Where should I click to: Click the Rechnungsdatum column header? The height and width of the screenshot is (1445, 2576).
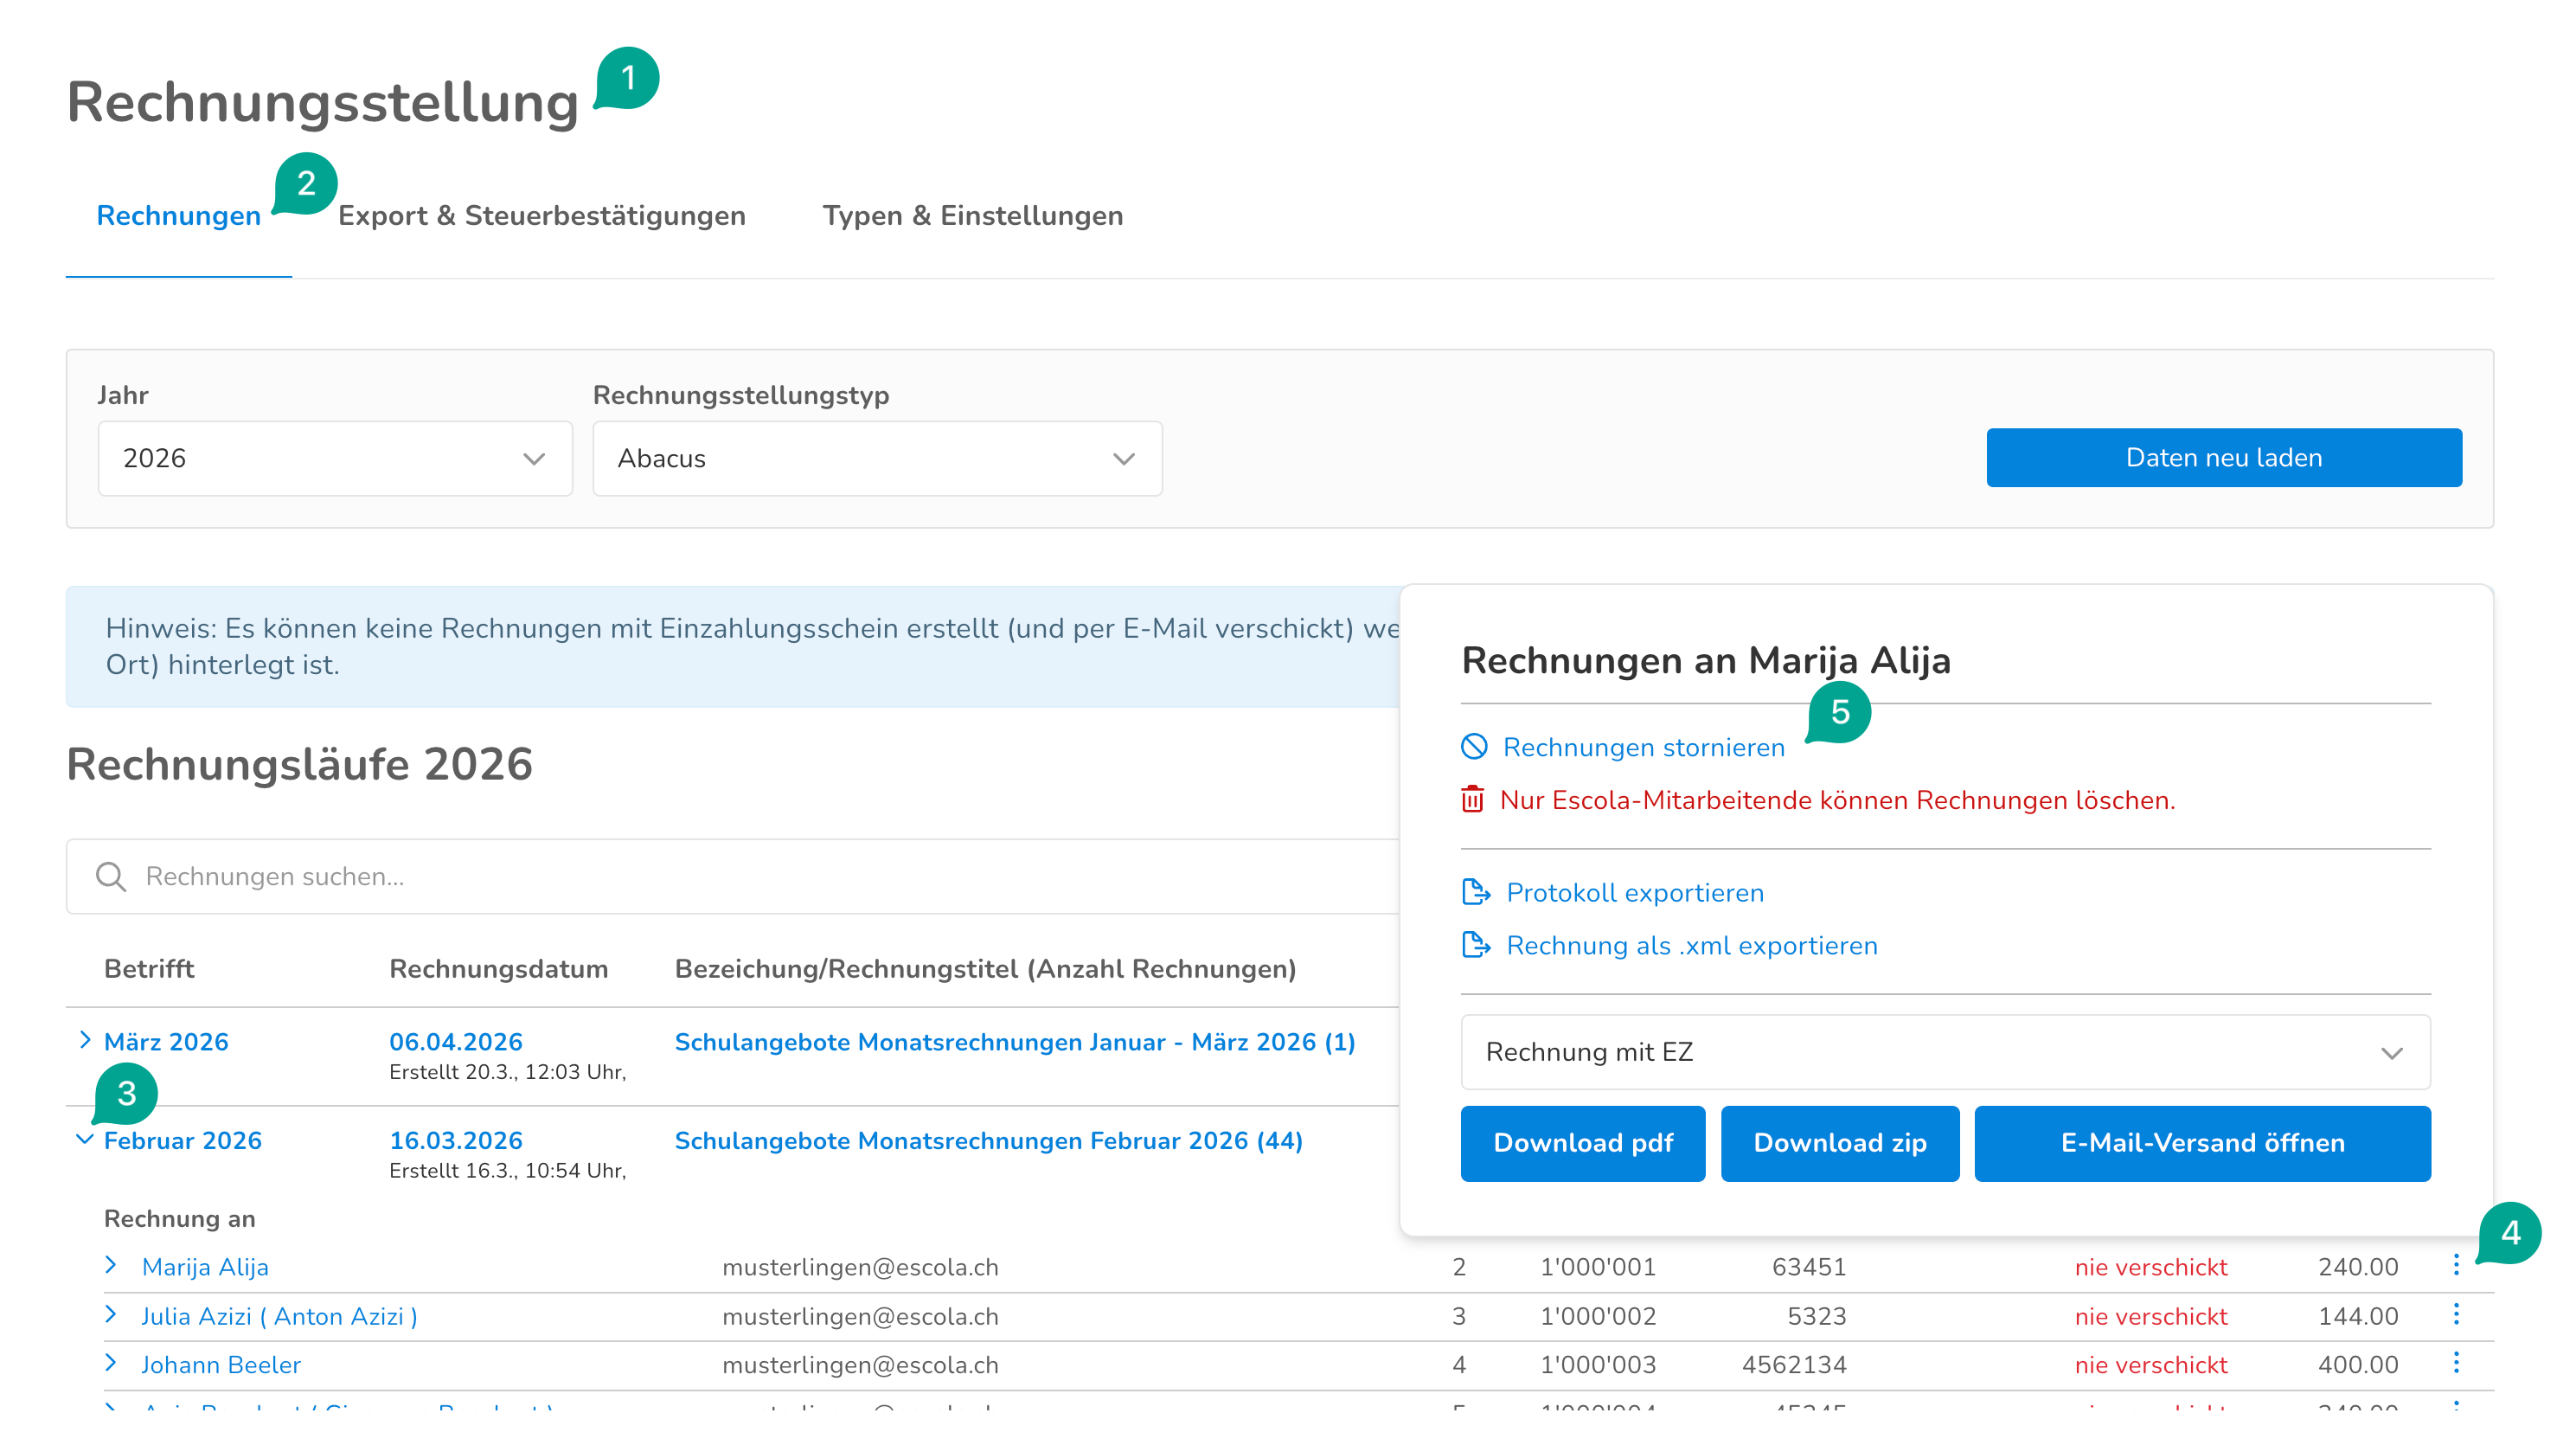[x=499, y=969]
